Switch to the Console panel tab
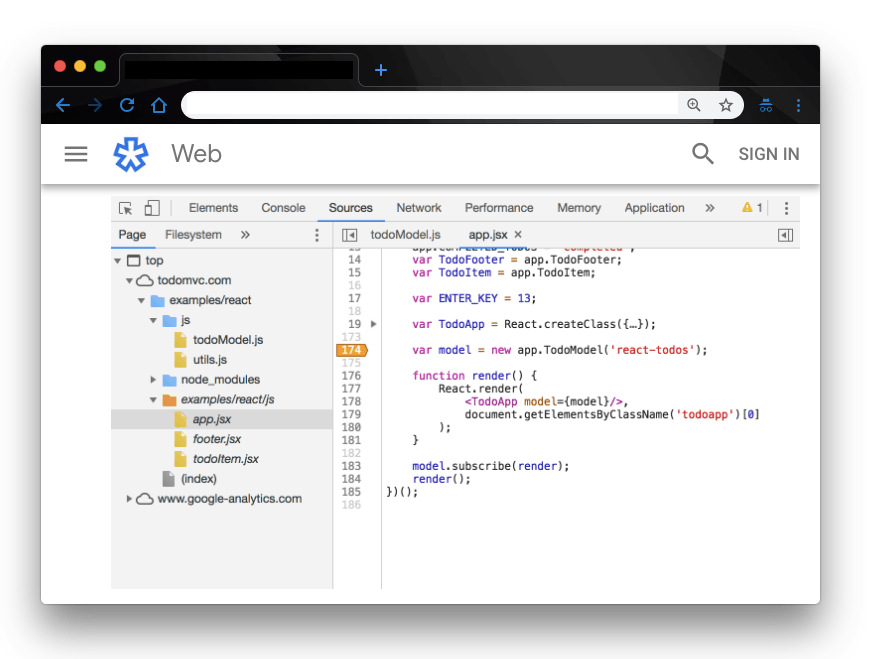This screenshot has height=659, width=871. pyautogui.click(x=283, y=208)
